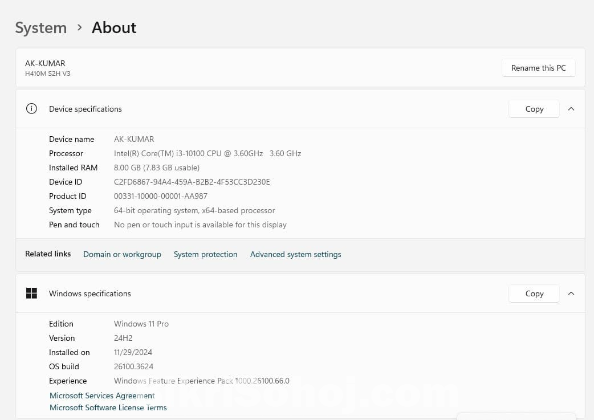Click the breadcrumb chevron after System
This screenshot has width=594, height=420.
79,28
